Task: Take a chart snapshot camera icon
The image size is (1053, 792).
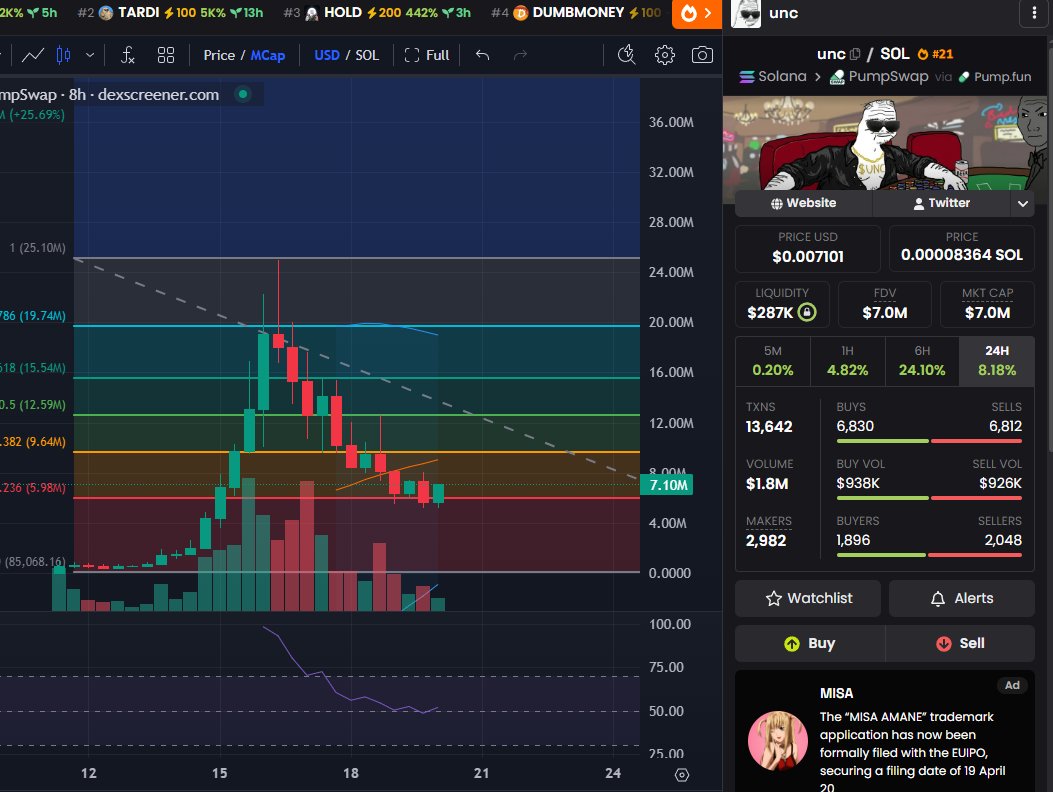Action: pos(702,55)
